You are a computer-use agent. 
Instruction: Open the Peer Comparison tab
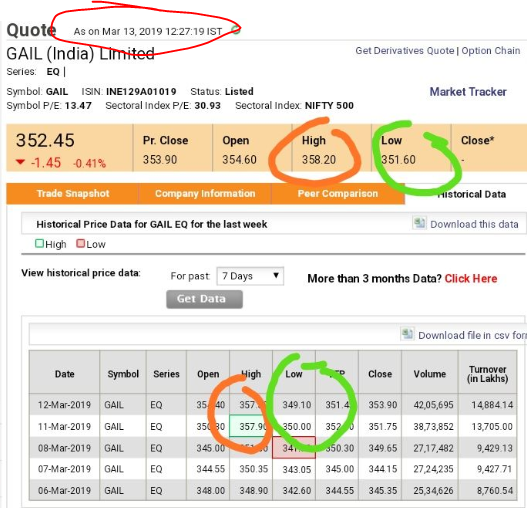[338, 194]
